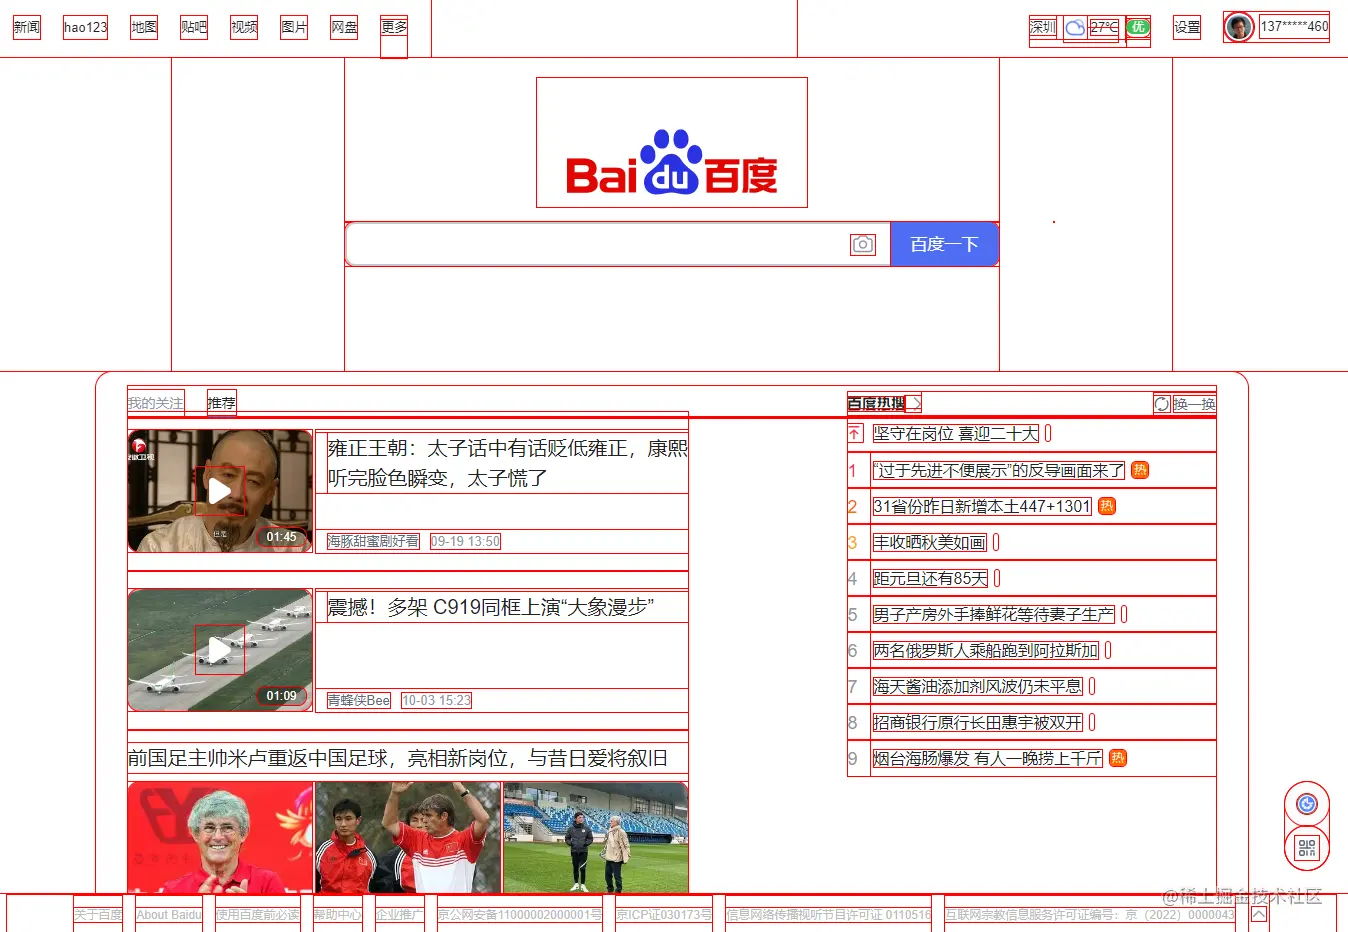This screenshot has width=1348, height=932.
Task: Open hot search 招商银行原行长
Action: point(977,722)
